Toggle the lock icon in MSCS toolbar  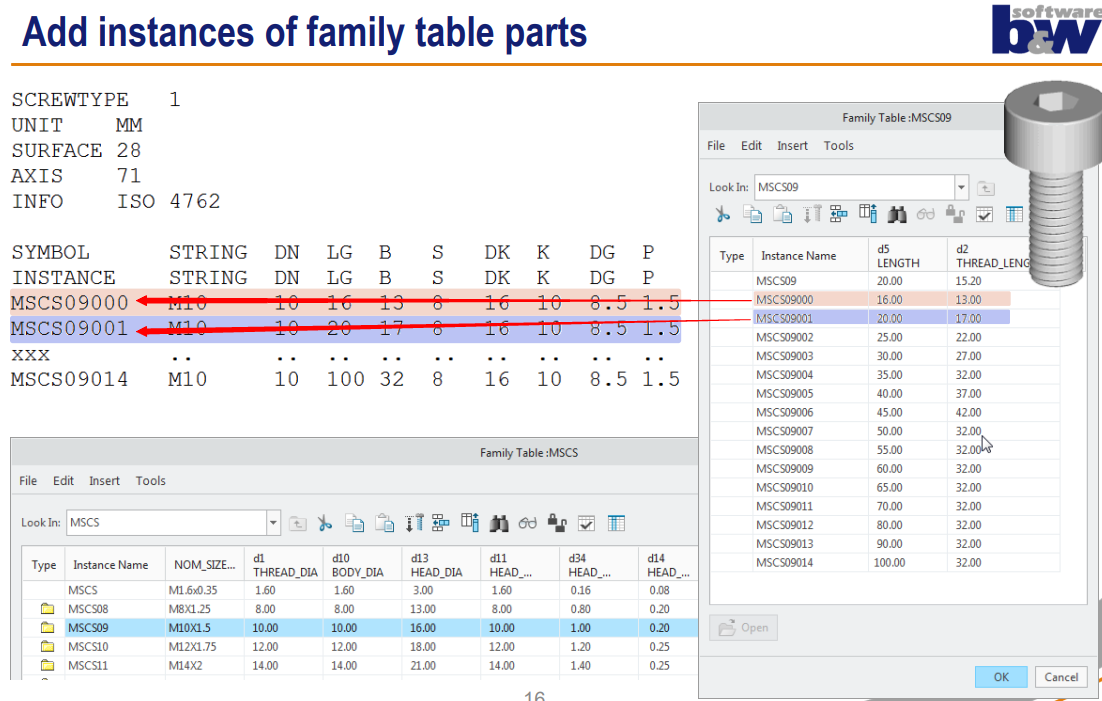557,522
